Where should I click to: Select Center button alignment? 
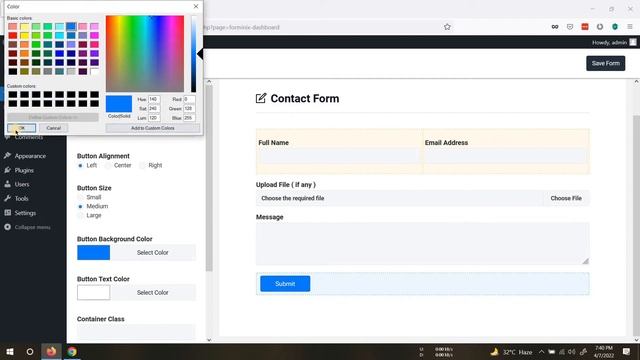pos(108,166)
